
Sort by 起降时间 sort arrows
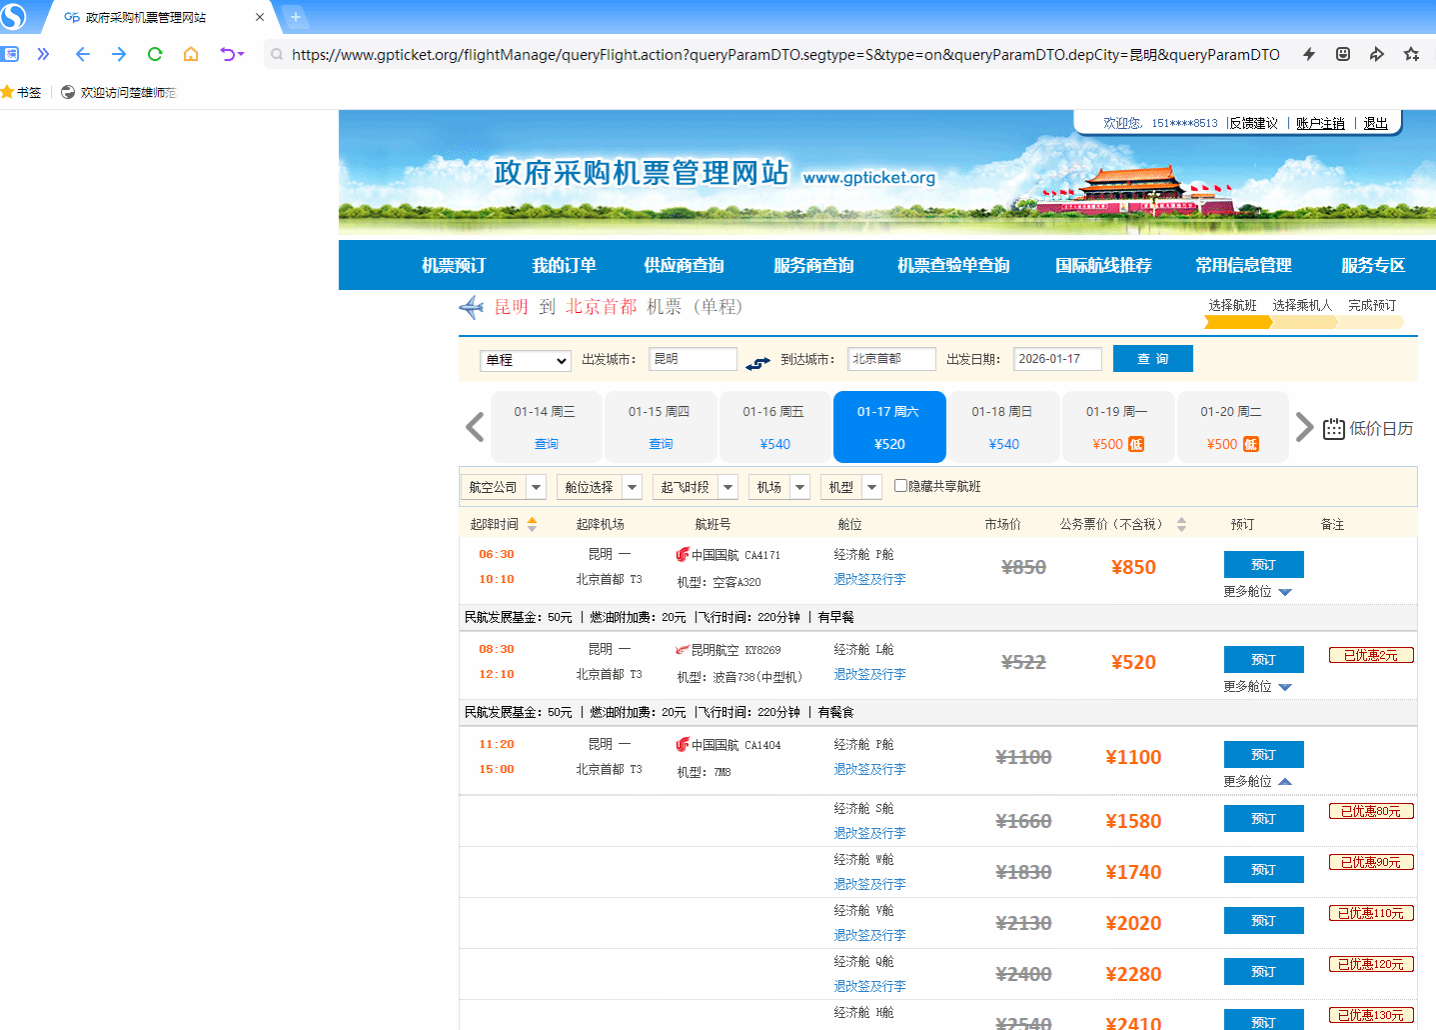[532, 524]
